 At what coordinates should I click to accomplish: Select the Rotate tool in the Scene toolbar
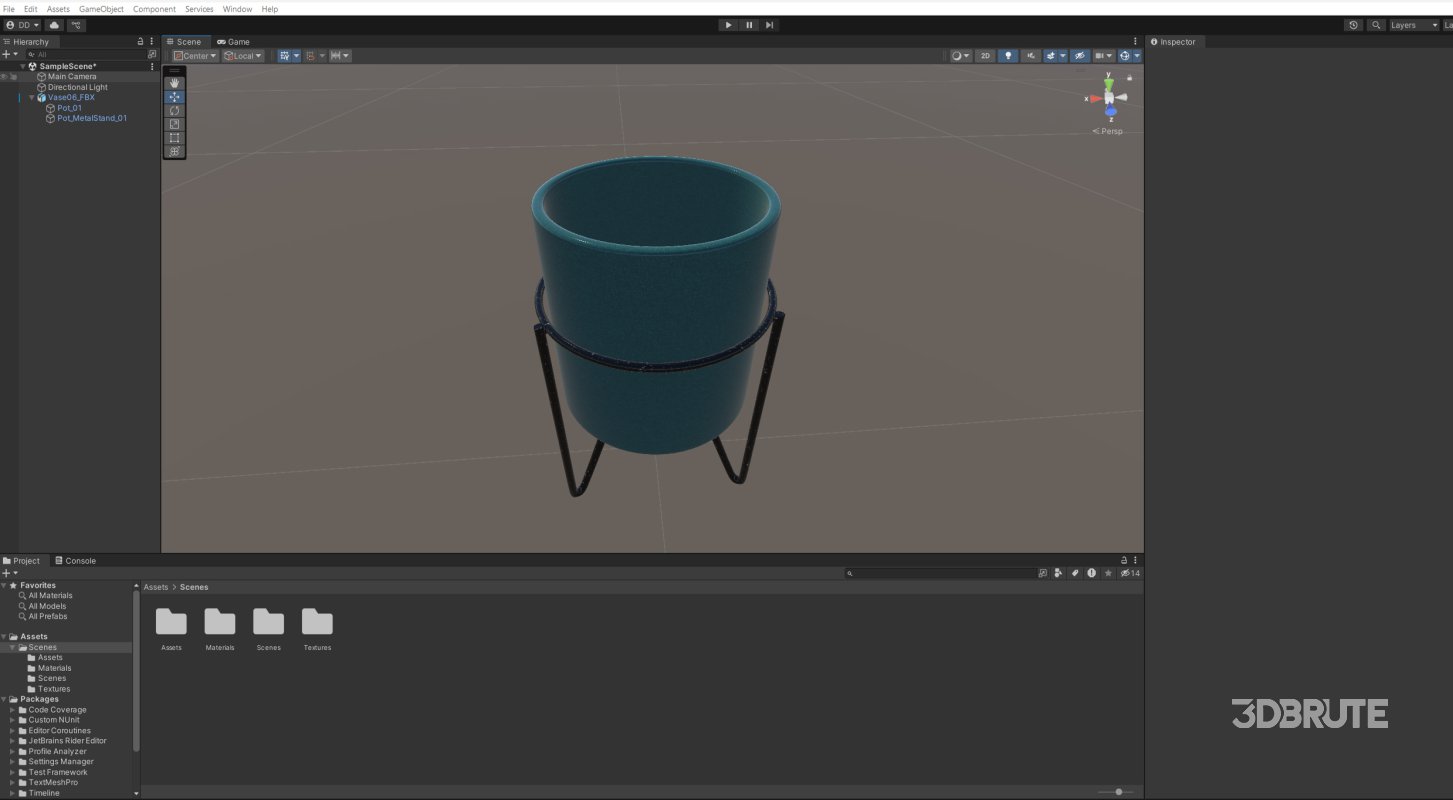(x=174, y=110)
